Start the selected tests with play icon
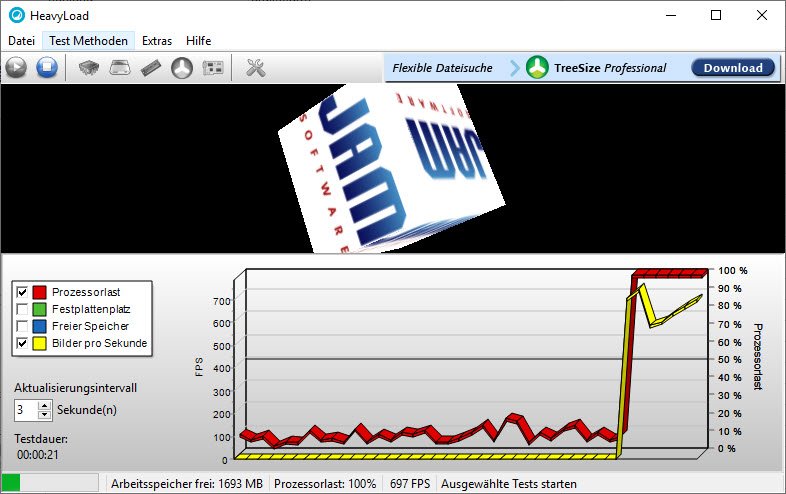Viewport: 786px width, 494px height. [17, 67]
